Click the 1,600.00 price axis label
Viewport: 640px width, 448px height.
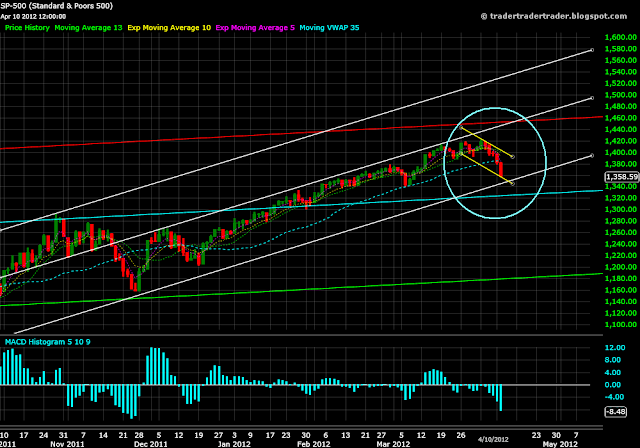click(620, 37)
